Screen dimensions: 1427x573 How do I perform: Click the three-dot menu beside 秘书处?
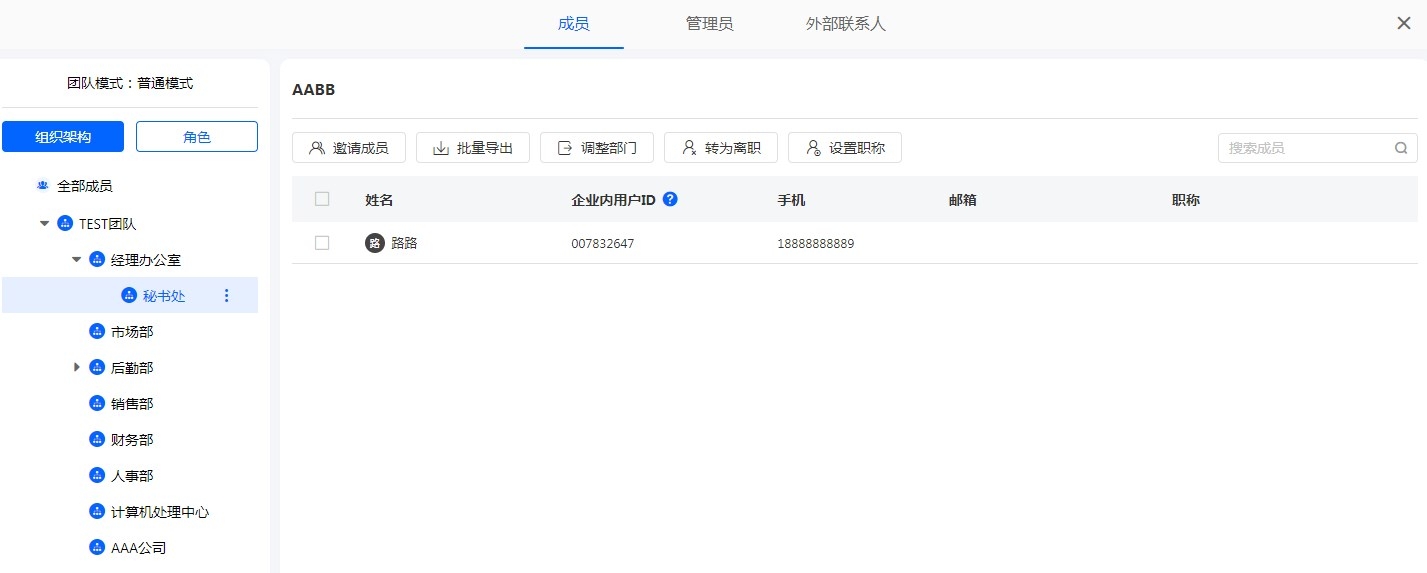226,296
